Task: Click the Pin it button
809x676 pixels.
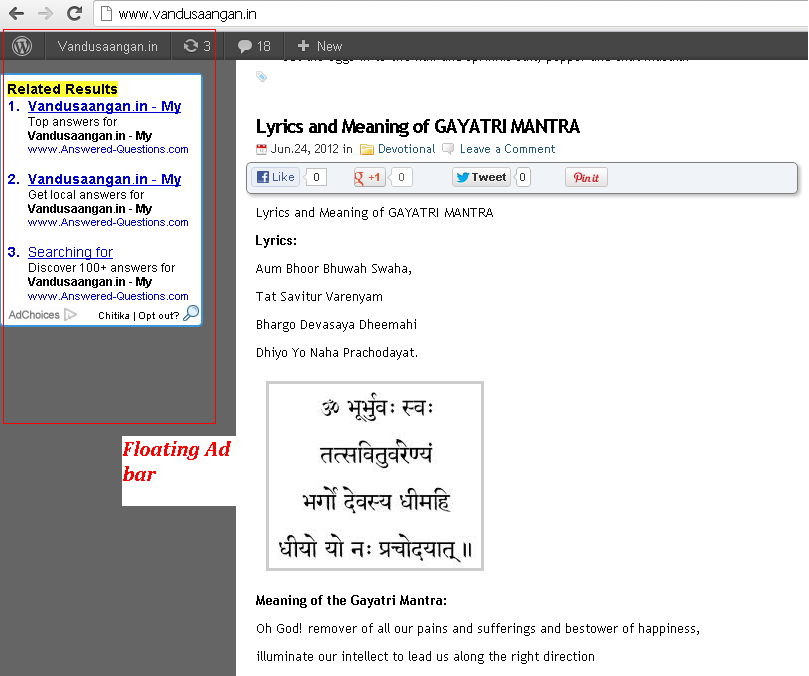Action: tap(586, 178)
